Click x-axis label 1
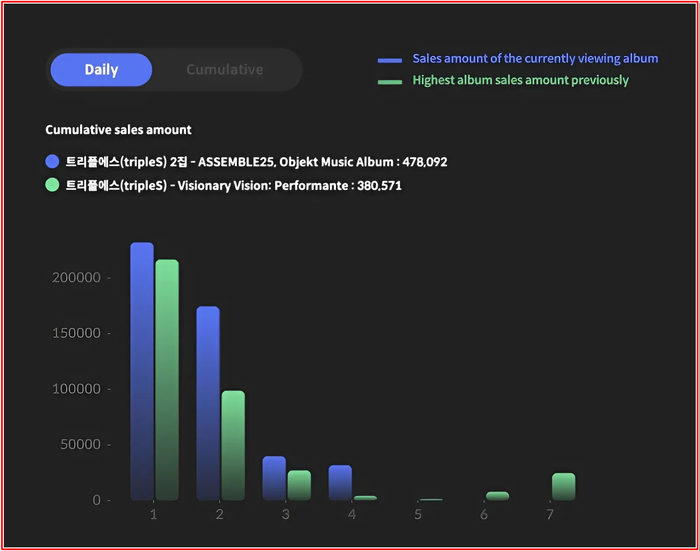 click(154, 514)
